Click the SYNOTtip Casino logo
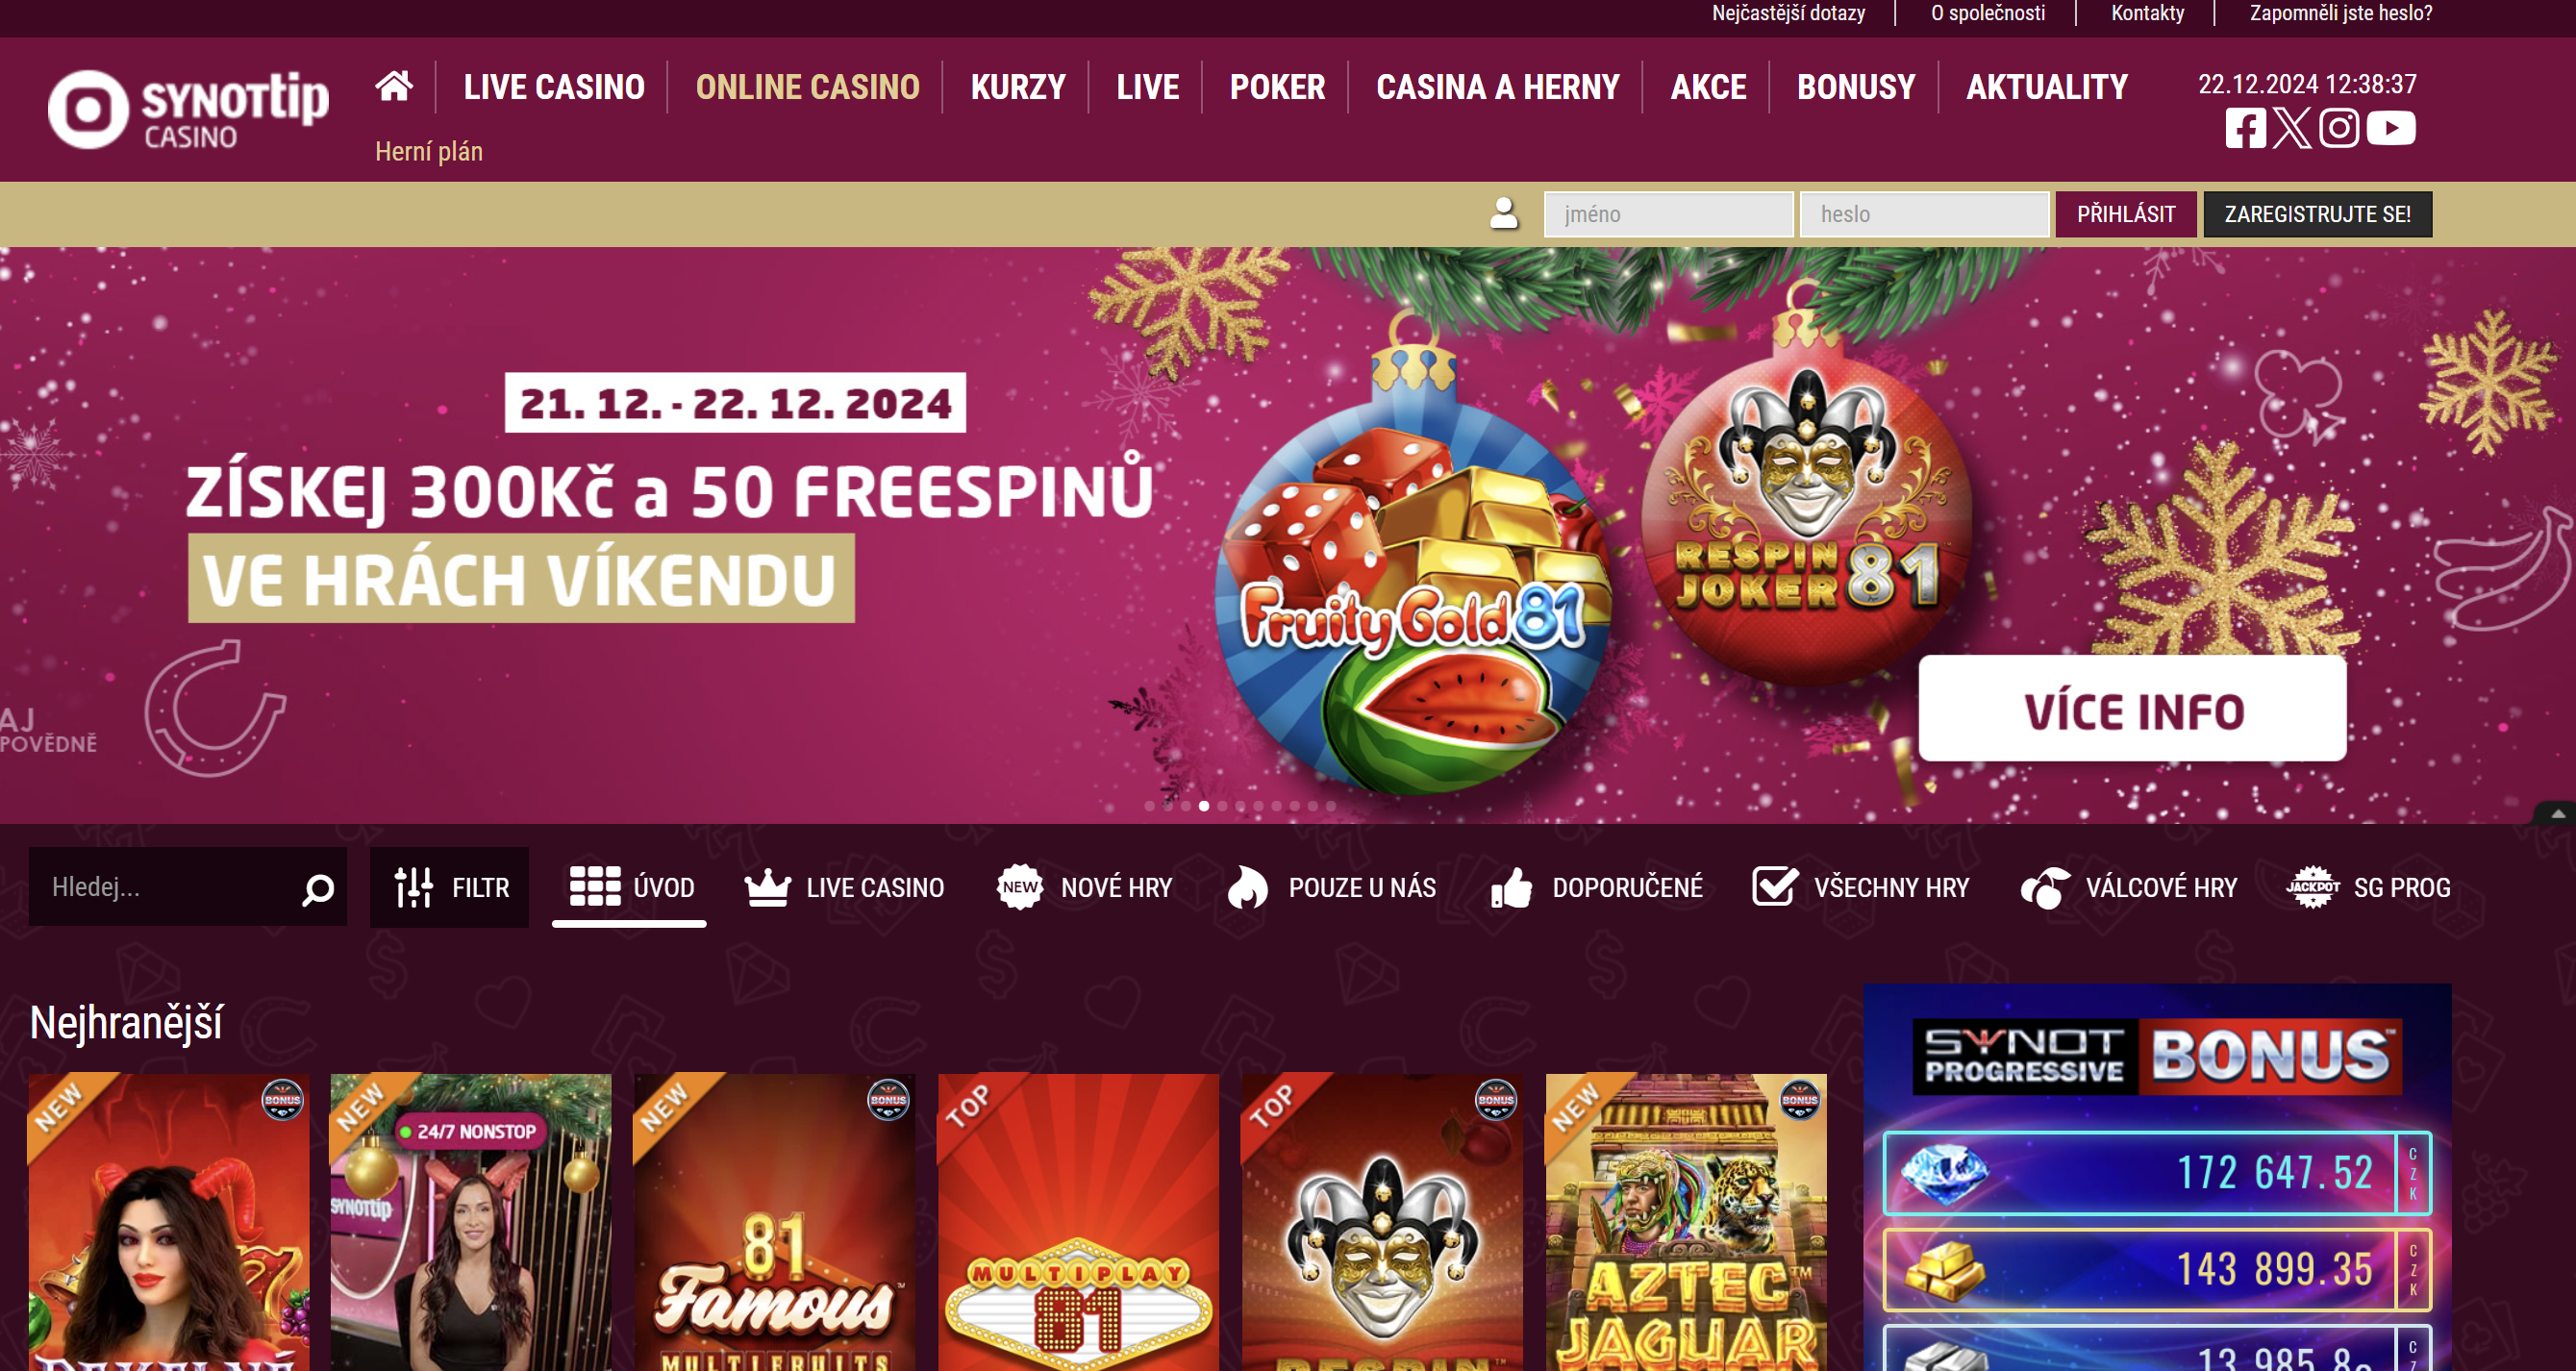 pos(188,109)
